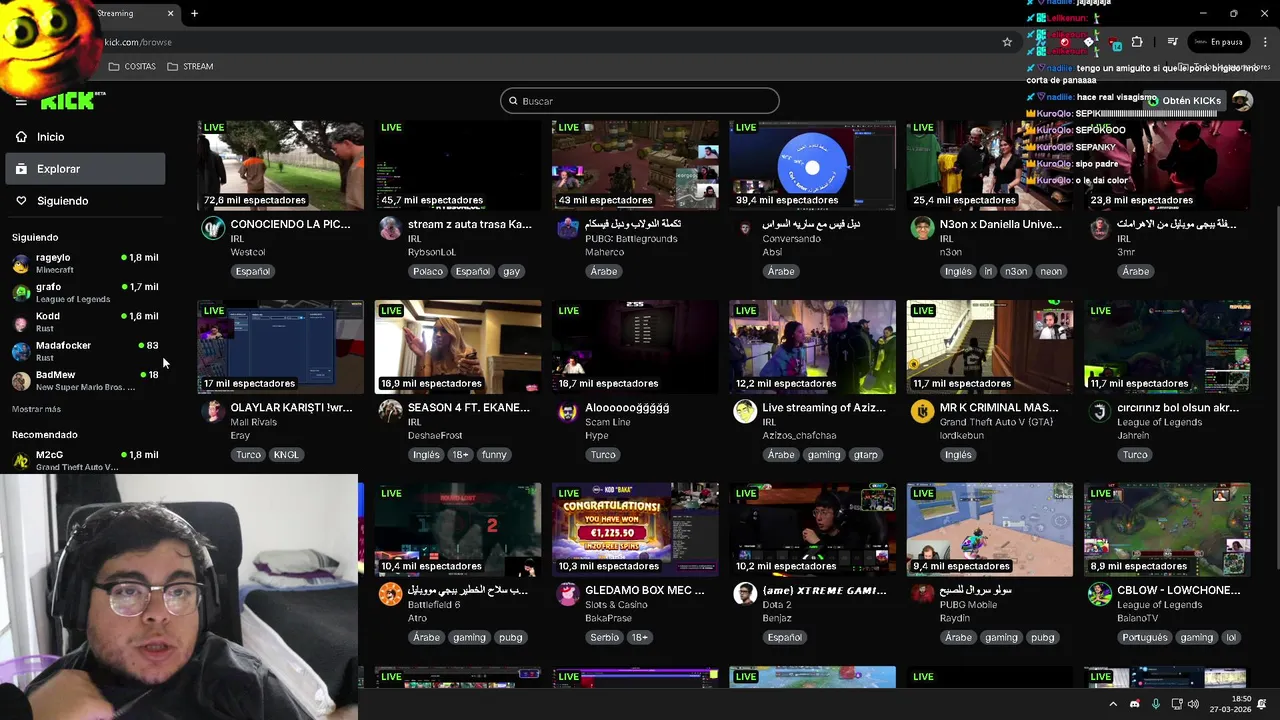
Task: Close the Streaming browser tab
Action: click(x=170, y=13)
